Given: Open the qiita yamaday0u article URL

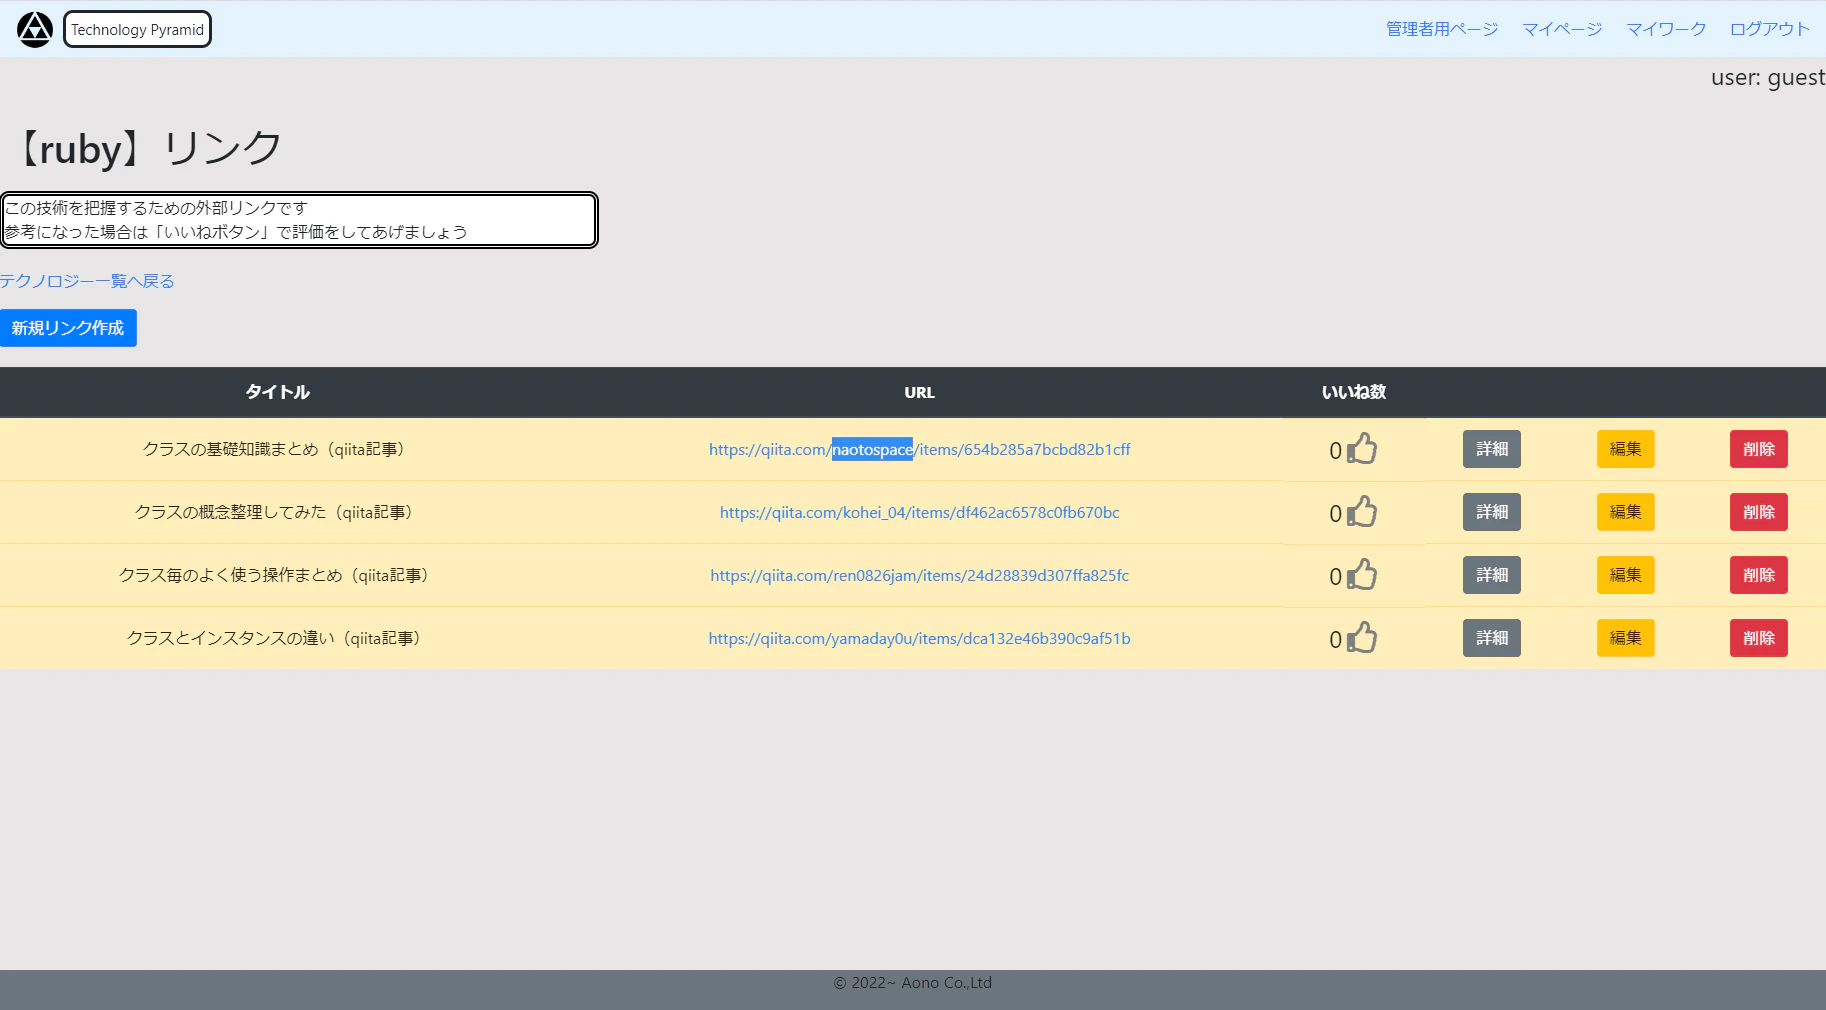Looking at the screenshot, I should [919, 638].
